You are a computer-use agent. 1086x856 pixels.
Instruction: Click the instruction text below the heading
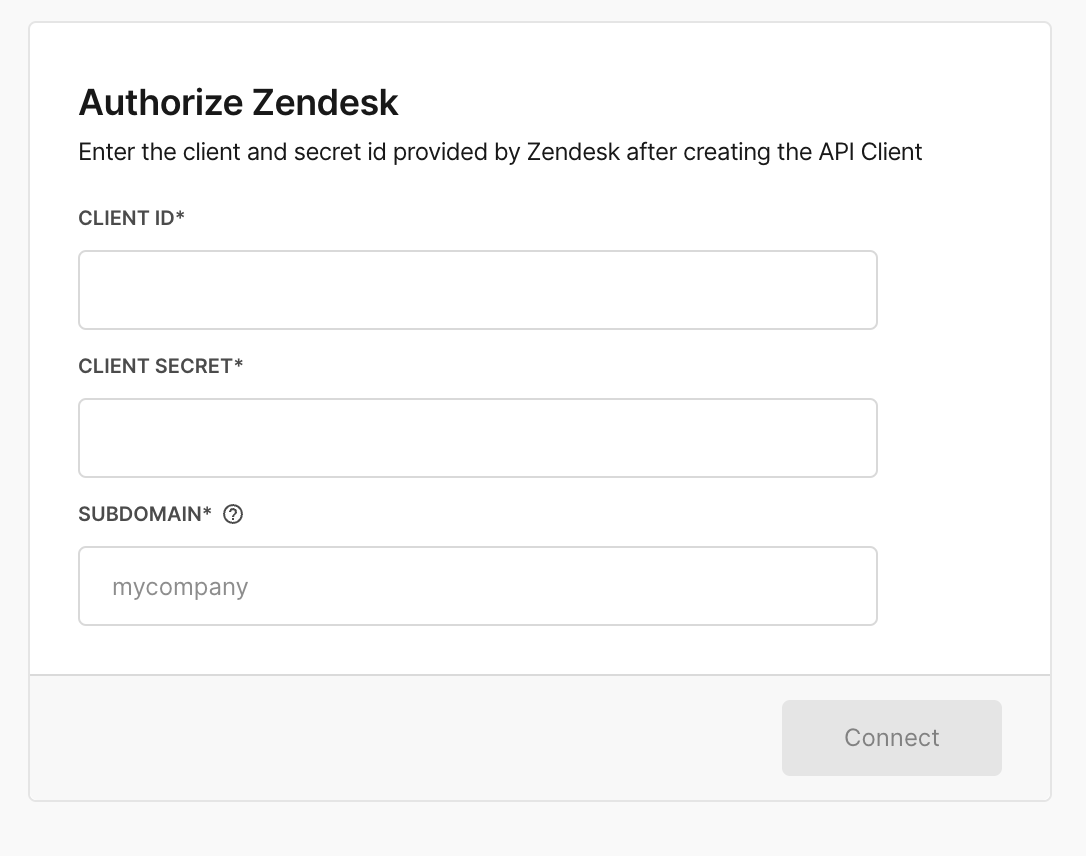500,152
